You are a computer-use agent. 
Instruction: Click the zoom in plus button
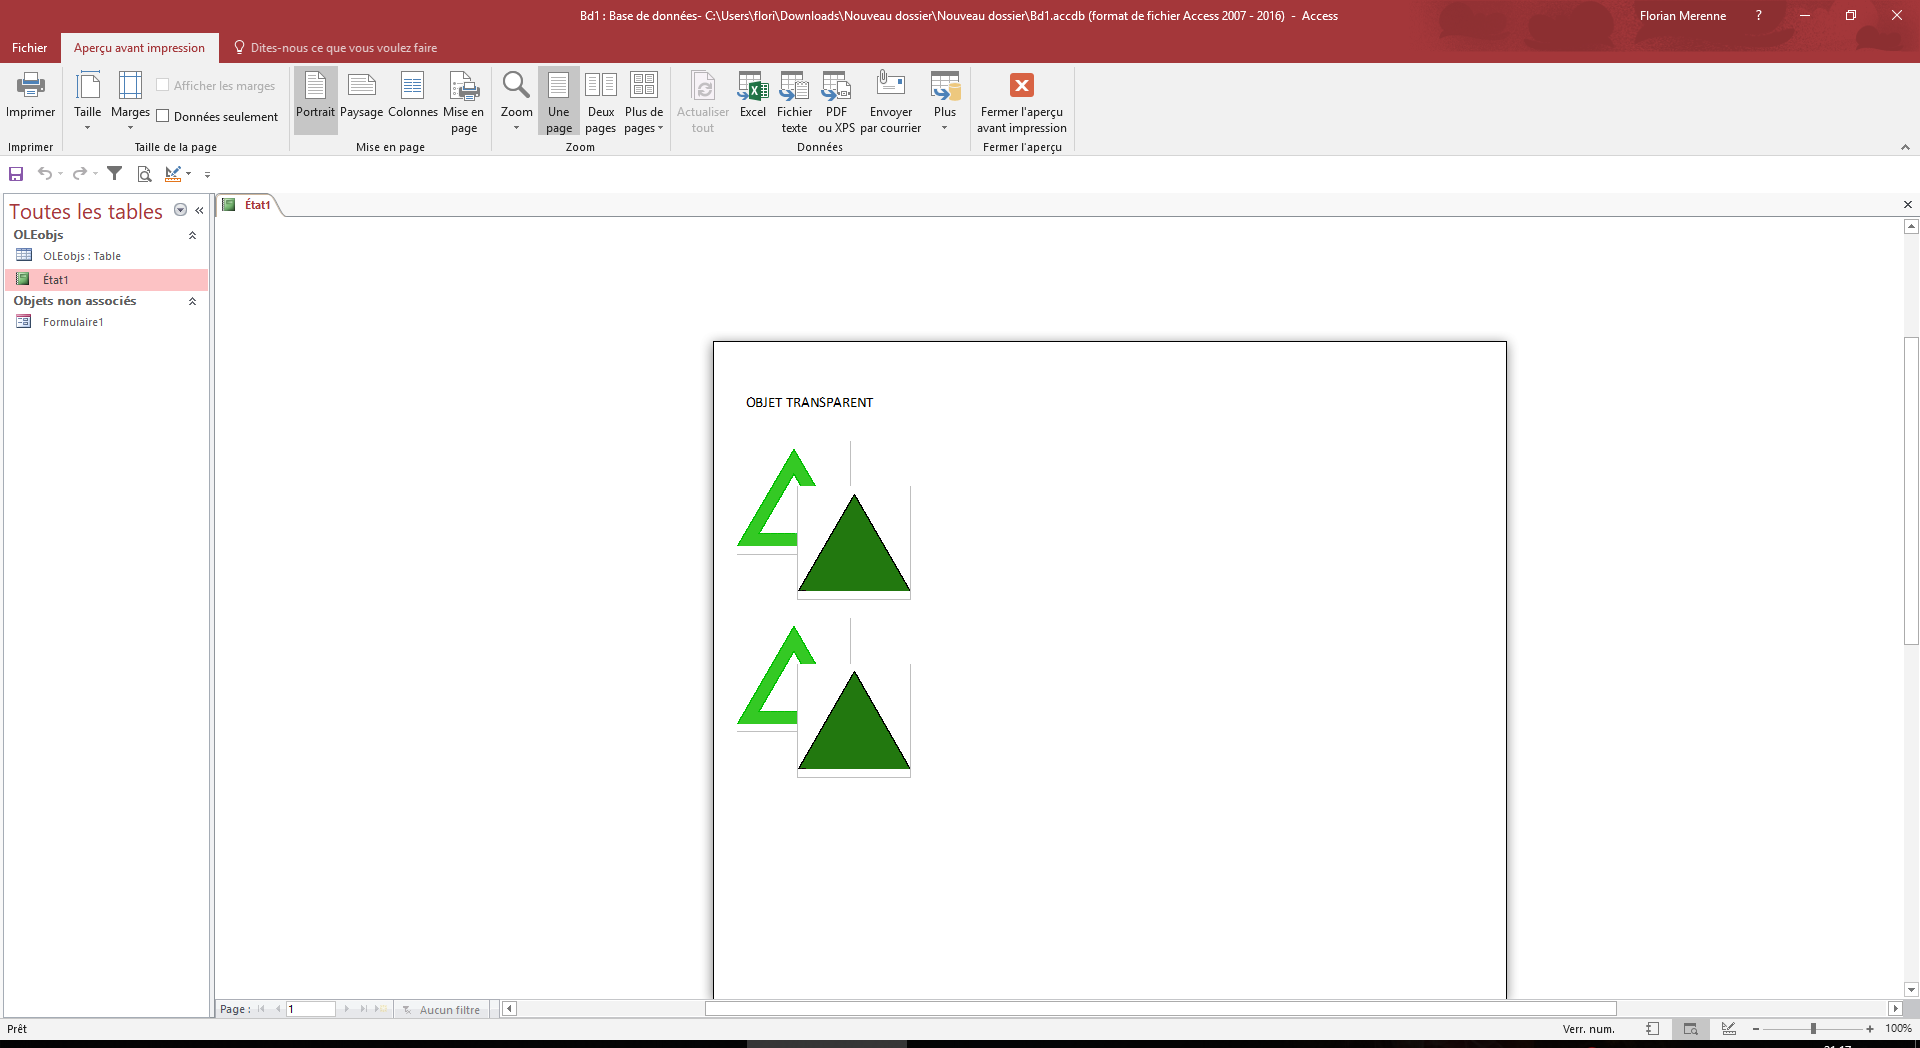tap(1870, 1029)
